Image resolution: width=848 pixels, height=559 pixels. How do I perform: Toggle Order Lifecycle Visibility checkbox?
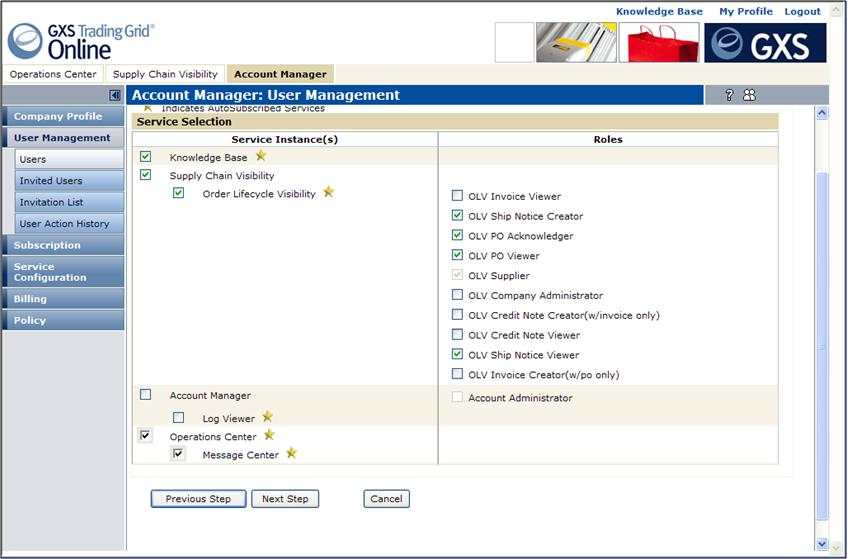pos(178,193)
